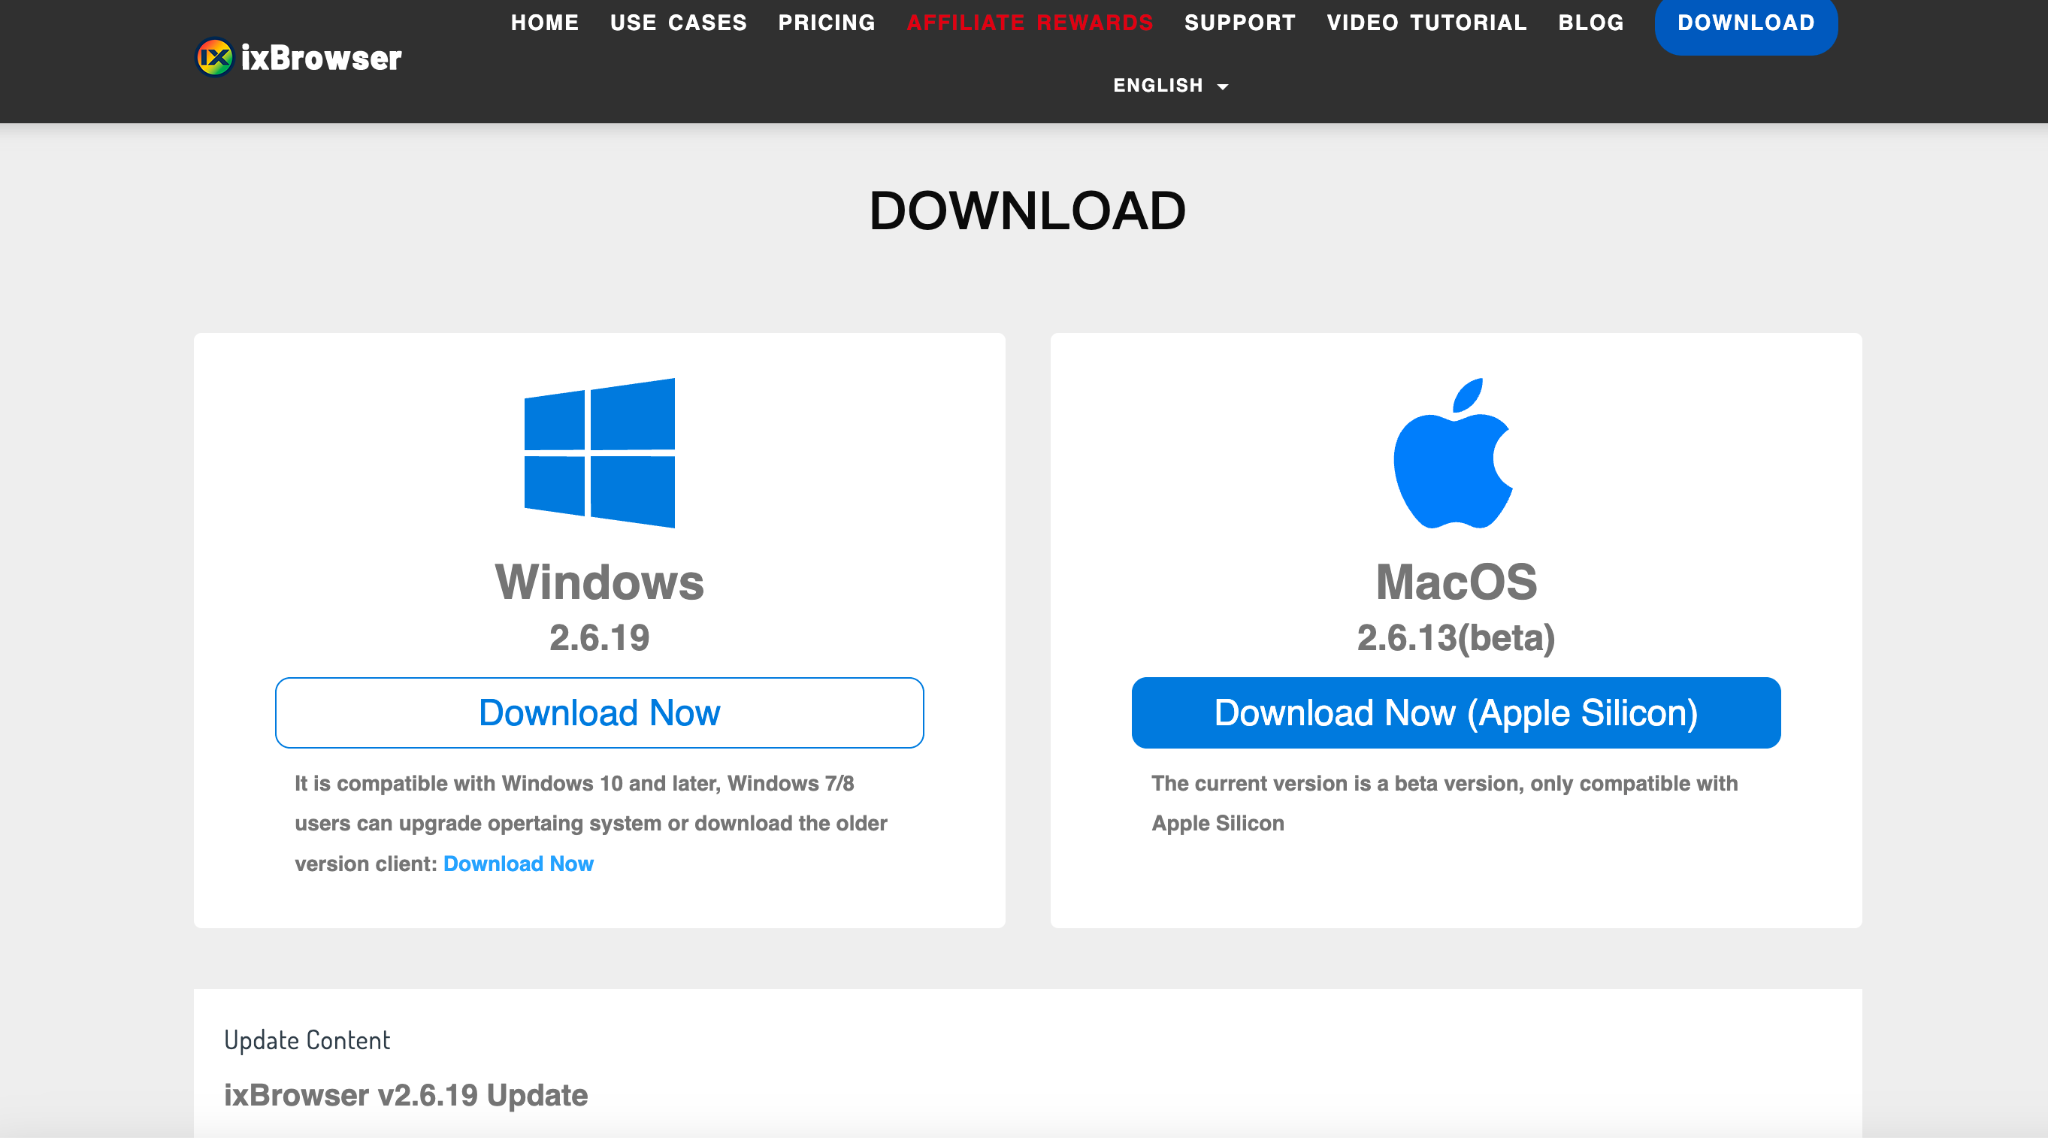Navigate to the Support page

click(1239, 23)
